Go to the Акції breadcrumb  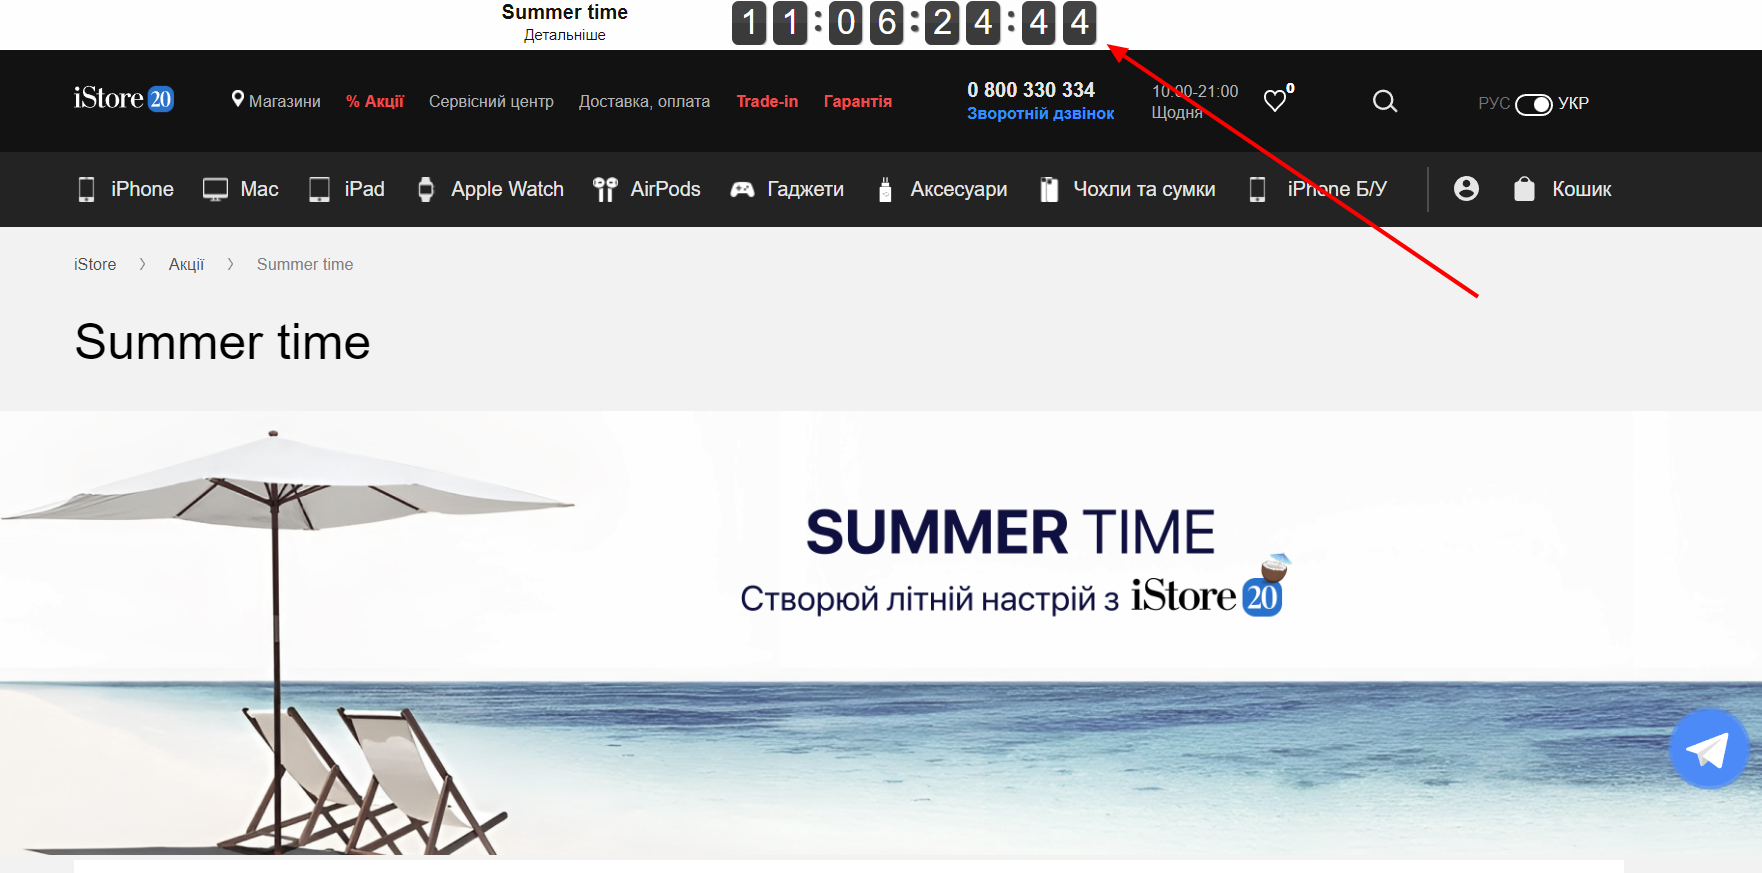pyautogui.click(x=186, y=264)
